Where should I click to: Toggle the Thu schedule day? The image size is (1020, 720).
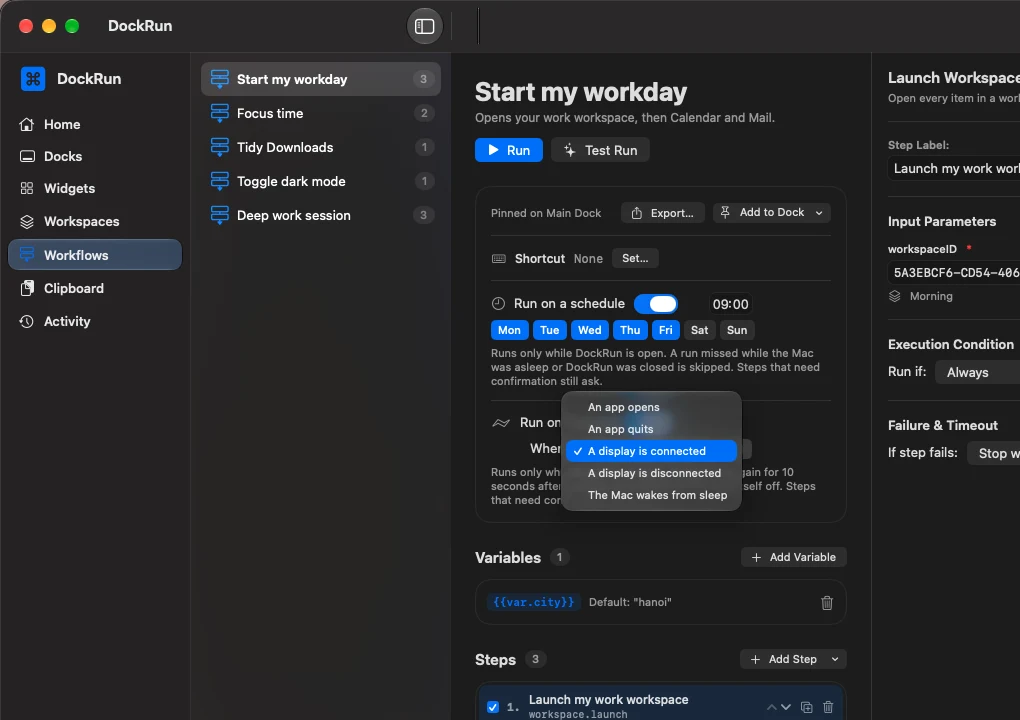pyautogui.click(x=630, y=330)
